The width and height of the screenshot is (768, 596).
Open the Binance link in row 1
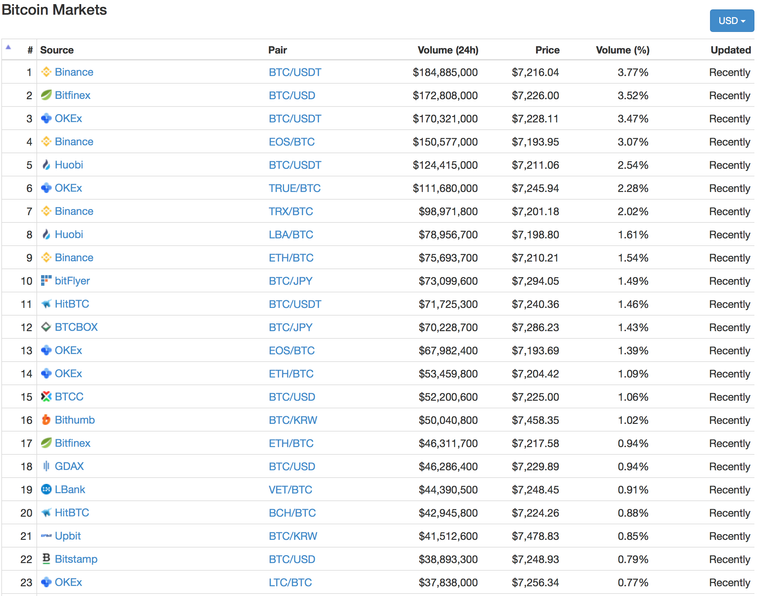coord(74,72)
